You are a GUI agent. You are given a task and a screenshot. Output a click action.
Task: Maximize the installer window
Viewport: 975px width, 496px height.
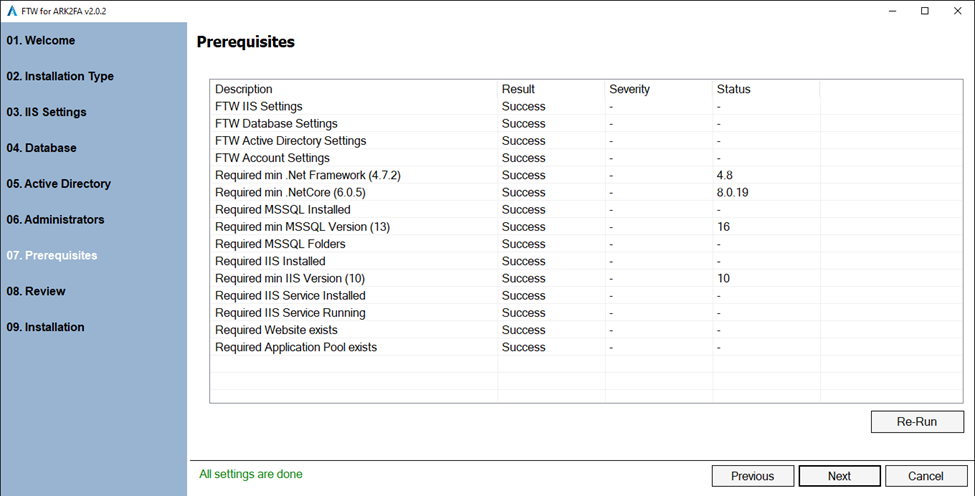(x=924, y=11)
